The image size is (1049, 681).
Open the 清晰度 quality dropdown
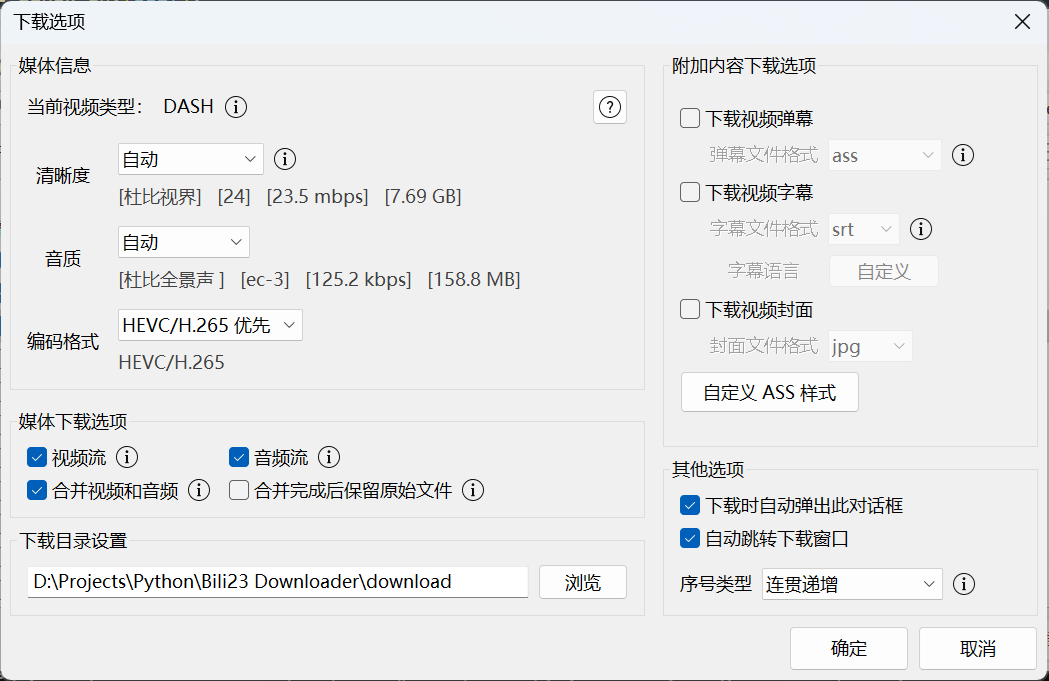pyautogui.click(x=190, y=159)
